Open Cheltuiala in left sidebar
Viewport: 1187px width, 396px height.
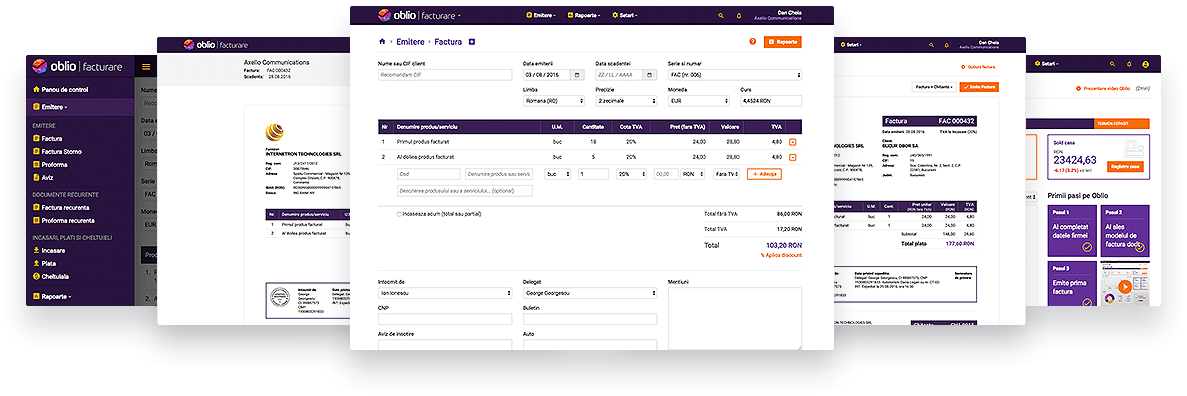click(51, 276)
